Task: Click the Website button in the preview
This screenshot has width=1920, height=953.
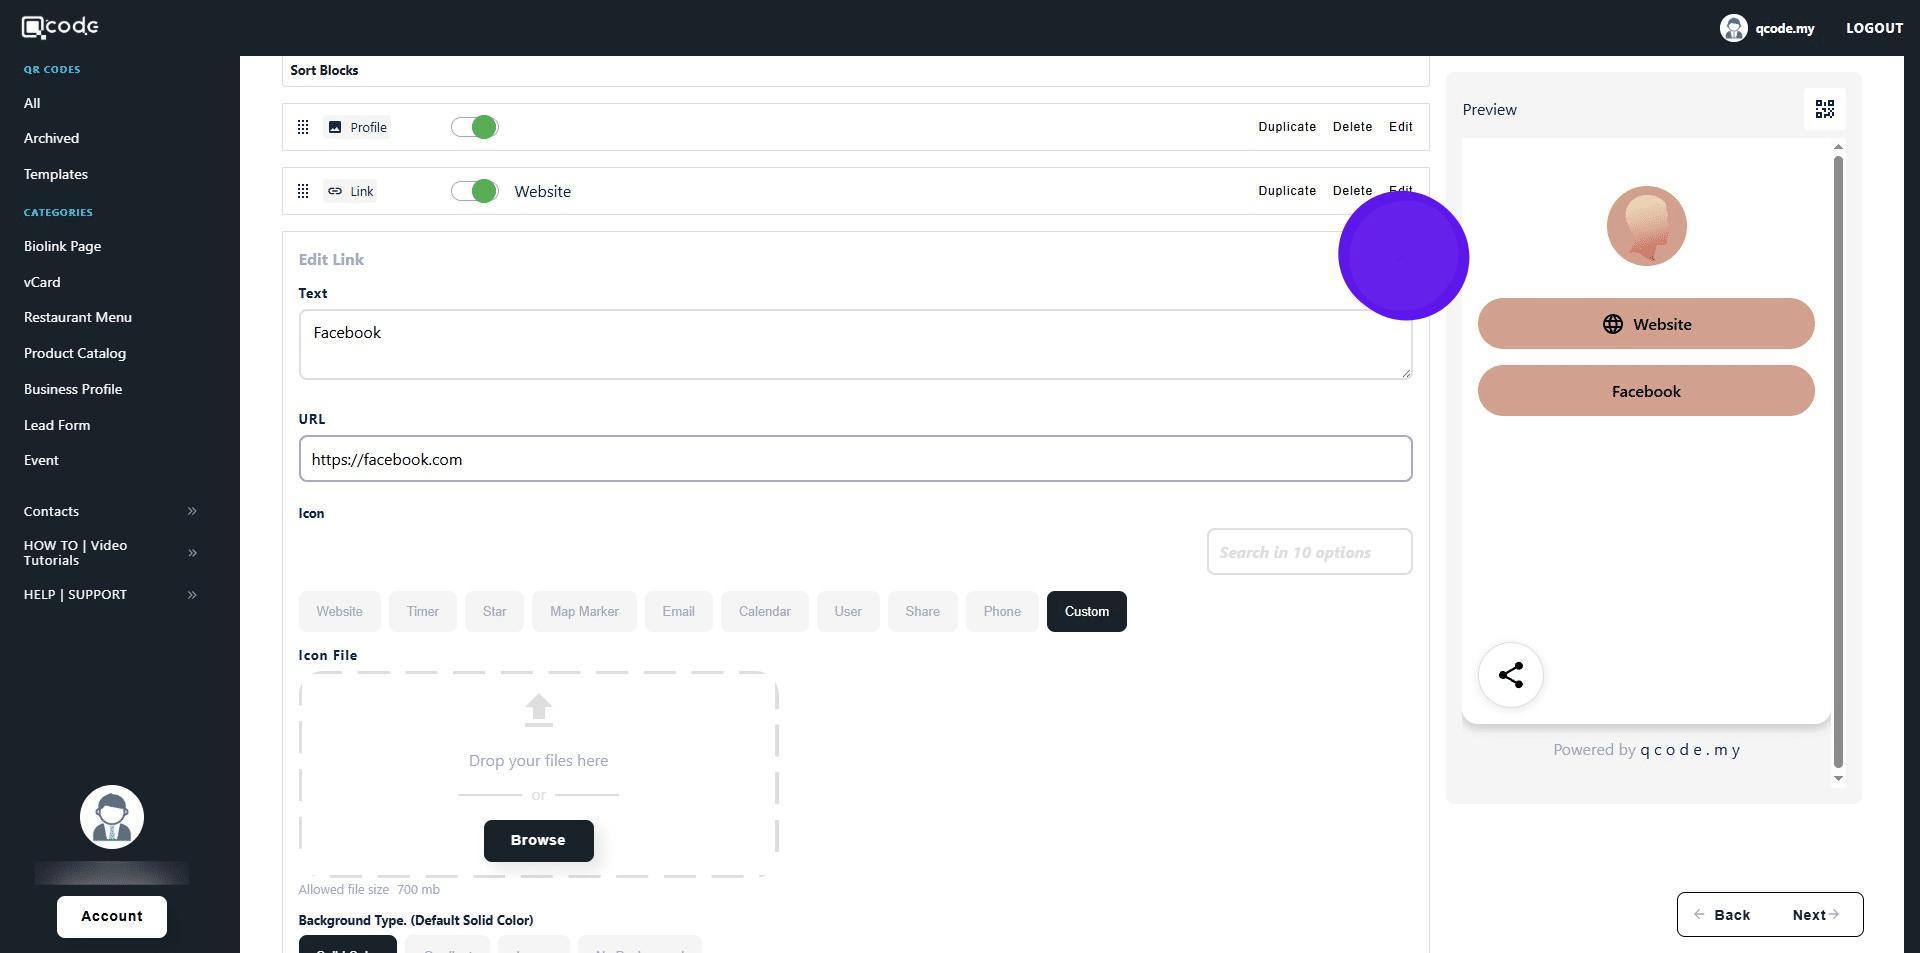Action: (x=1646, y=324)
